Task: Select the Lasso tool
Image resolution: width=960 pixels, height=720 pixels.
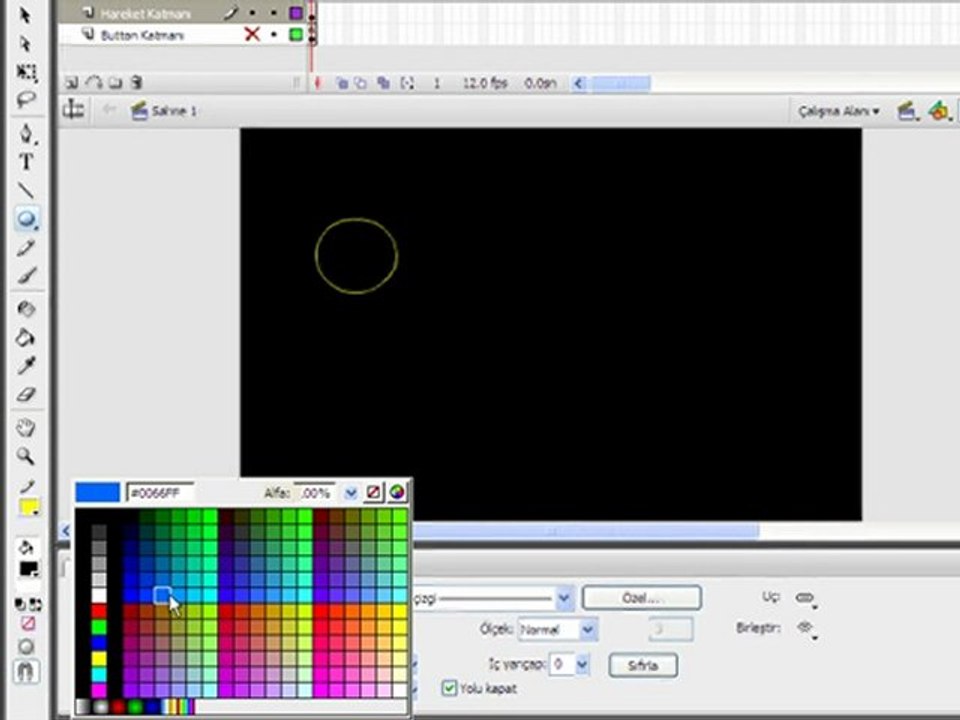Action: 26,100
